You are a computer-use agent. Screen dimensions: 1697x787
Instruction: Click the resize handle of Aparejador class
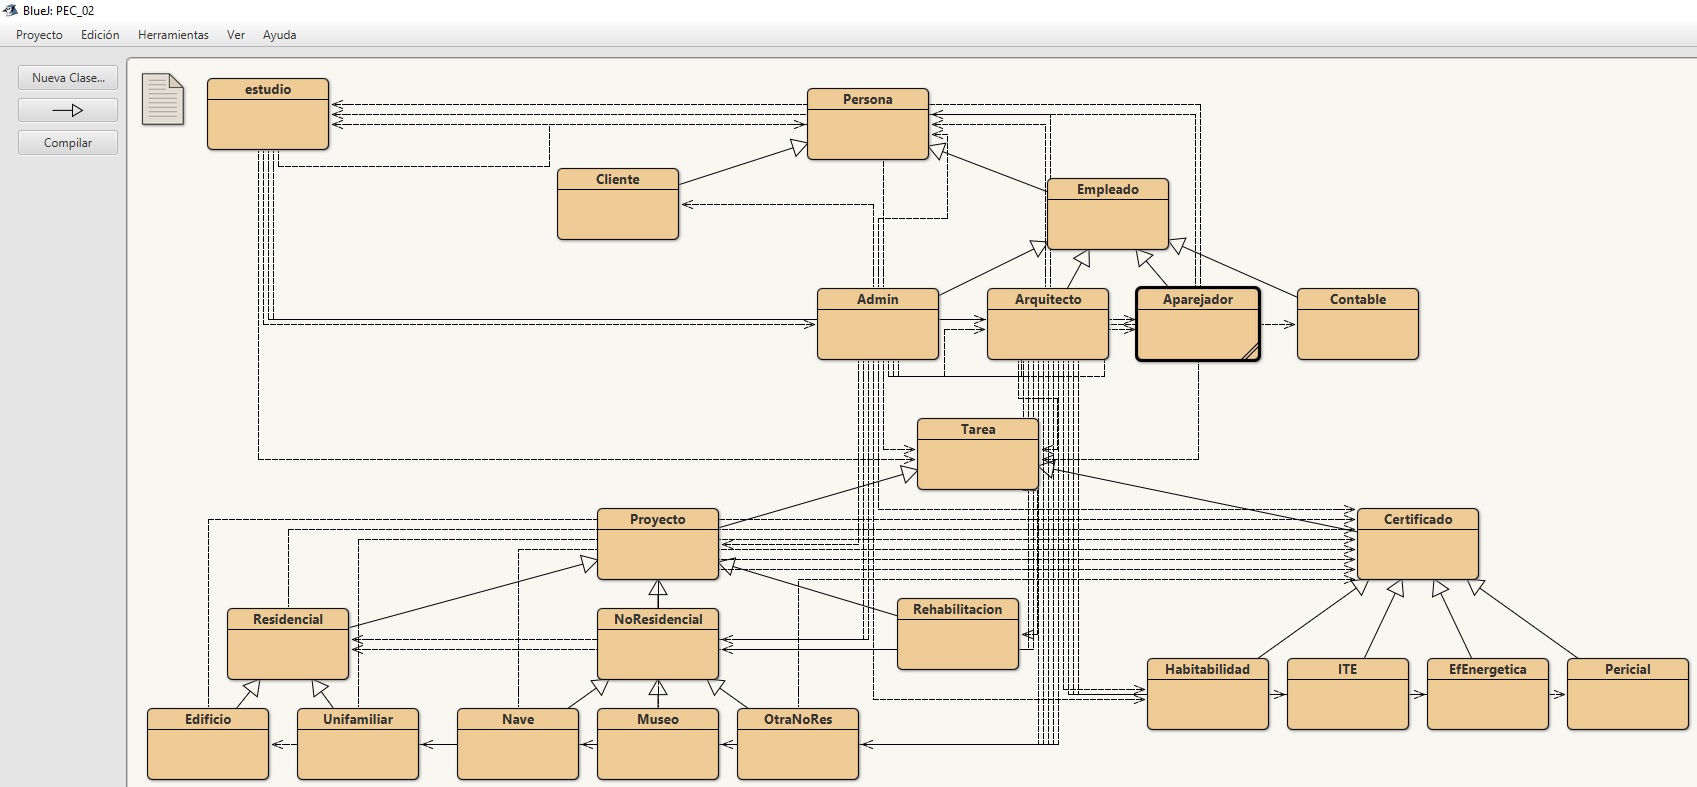pyautogui.click(x=1250, y=351)
